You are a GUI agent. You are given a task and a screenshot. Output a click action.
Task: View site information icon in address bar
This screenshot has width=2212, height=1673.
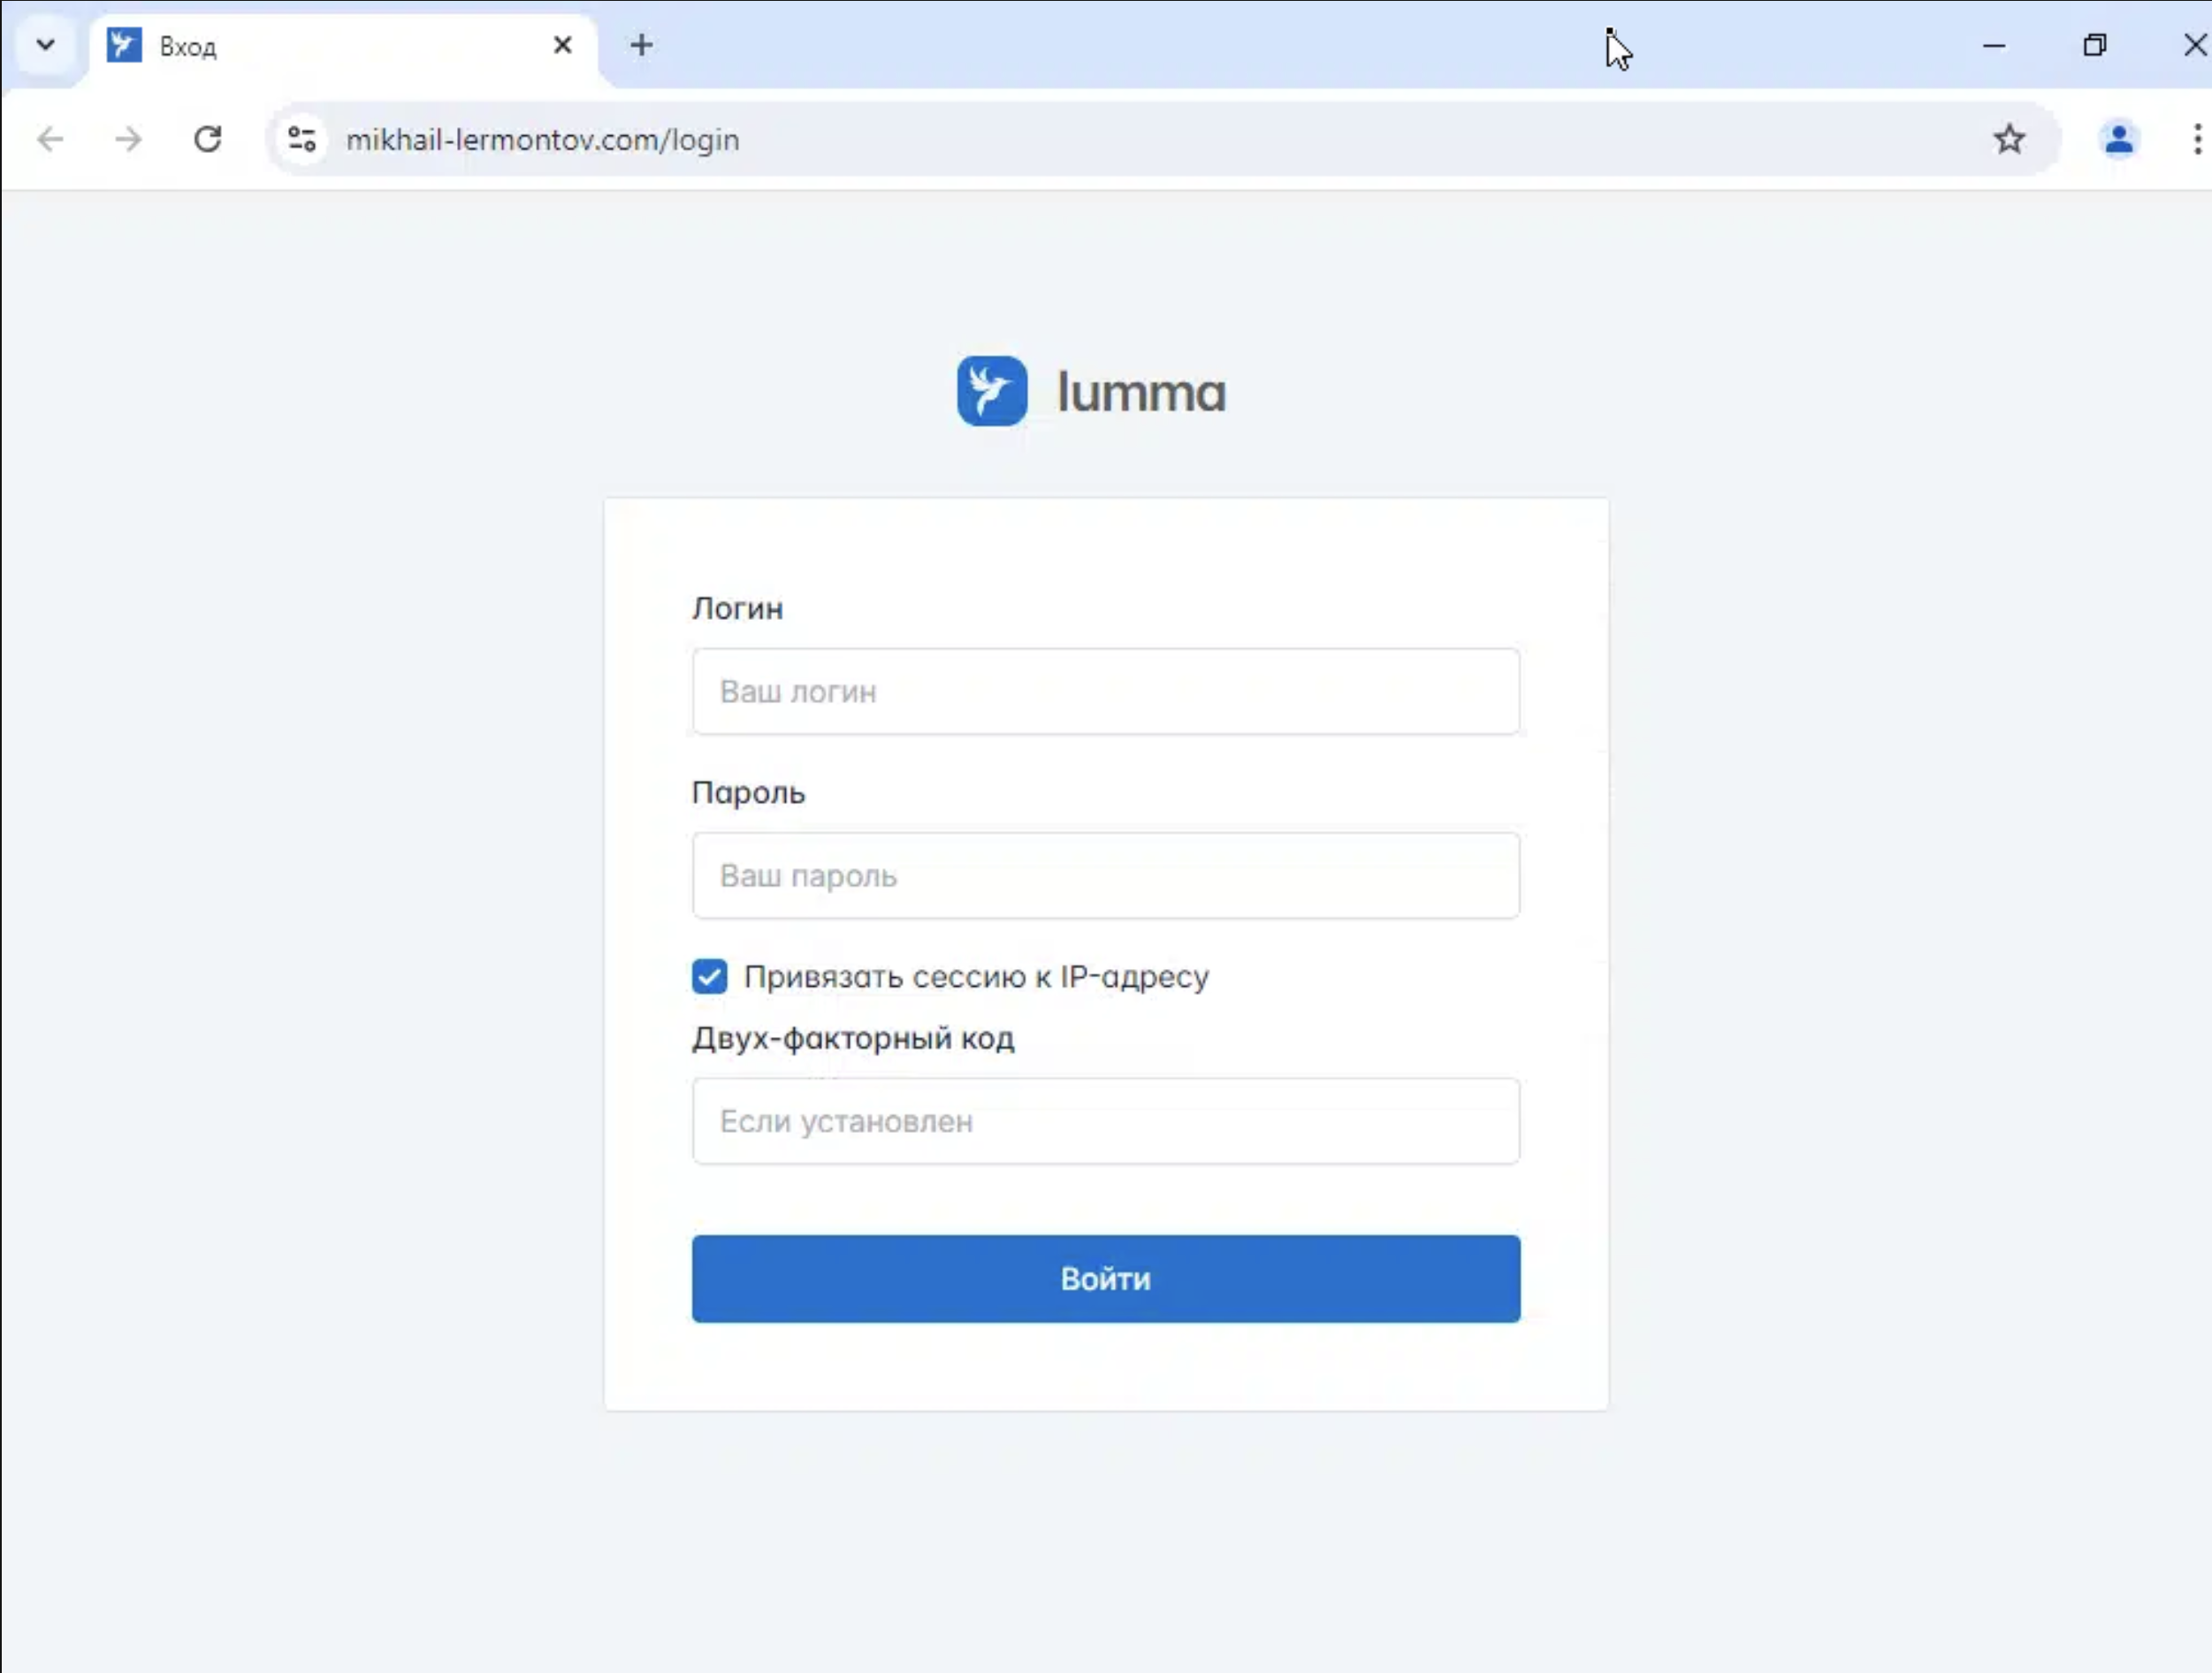click(x=301, y=139)
